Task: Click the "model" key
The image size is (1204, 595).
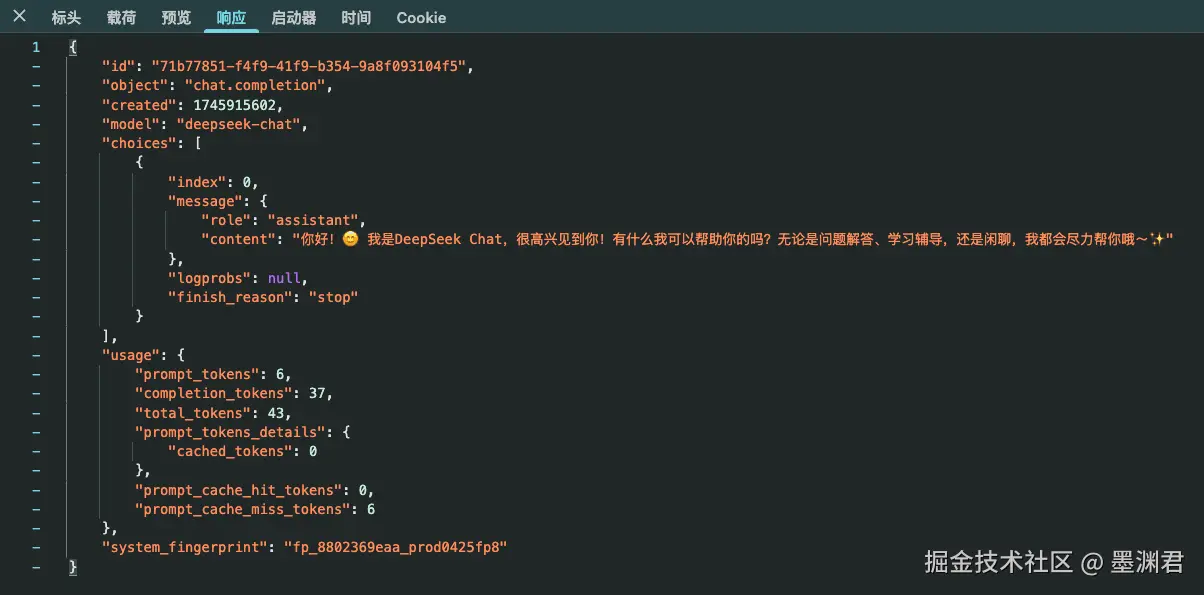Action: (x=131, y=124)
